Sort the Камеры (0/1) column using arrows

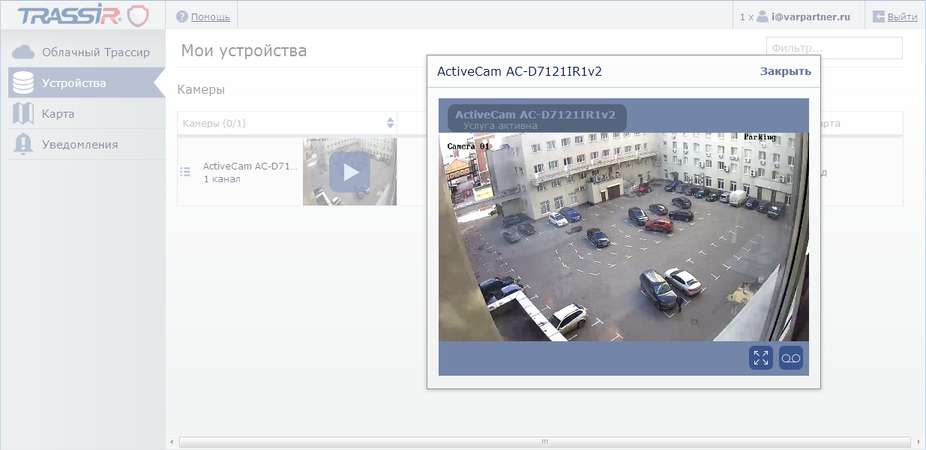390,123
